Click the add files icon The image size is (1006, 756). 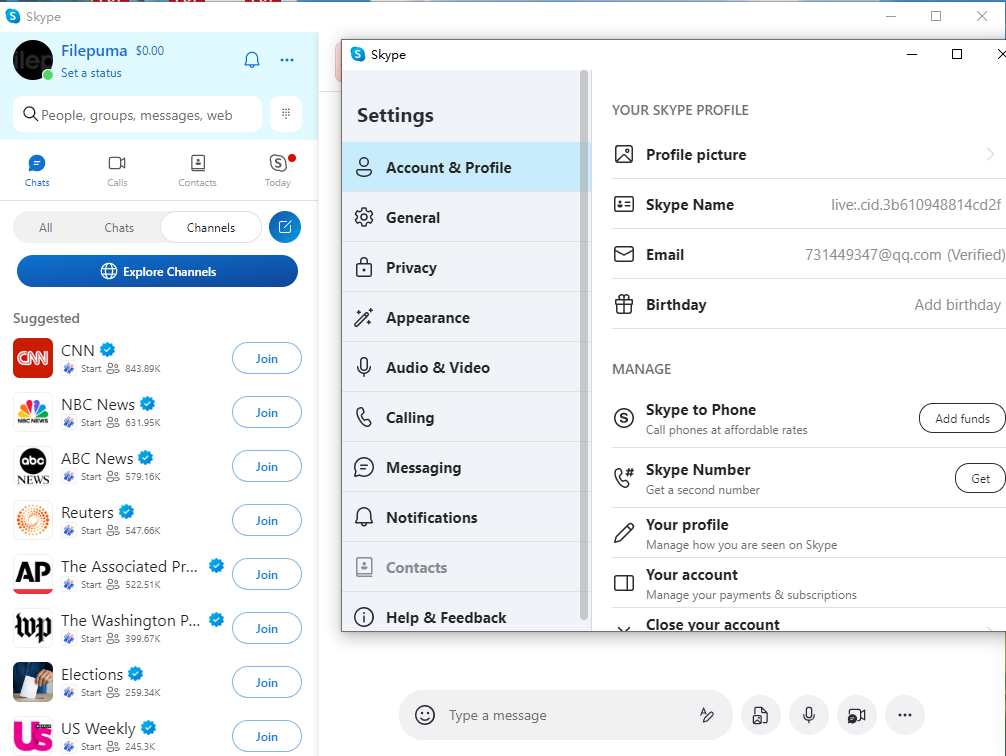point(760,714)
